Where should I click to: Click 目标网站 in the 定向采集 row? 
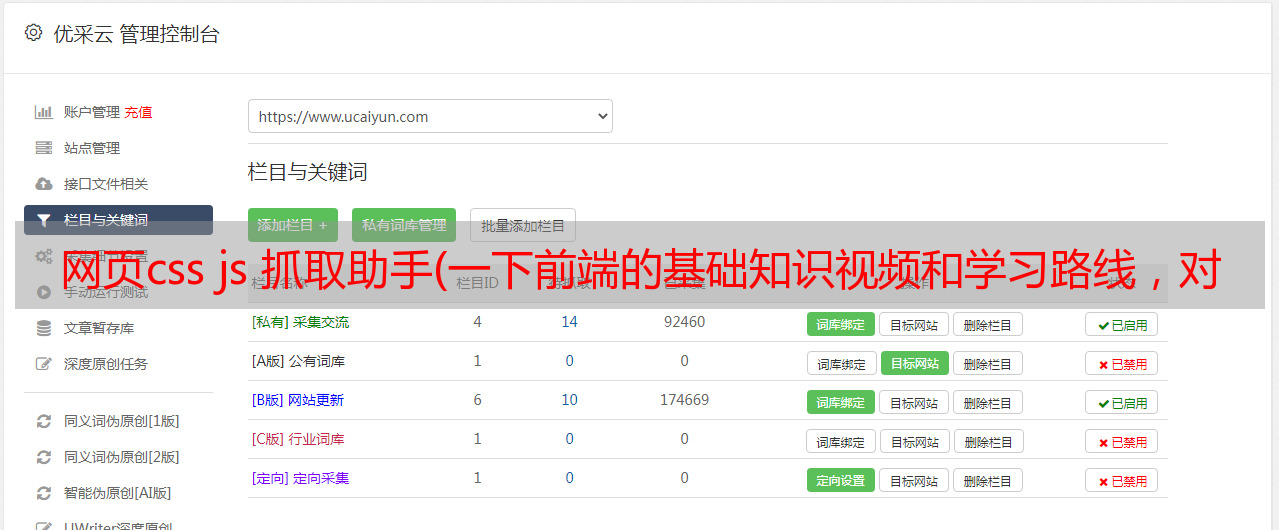coord(914,480)
